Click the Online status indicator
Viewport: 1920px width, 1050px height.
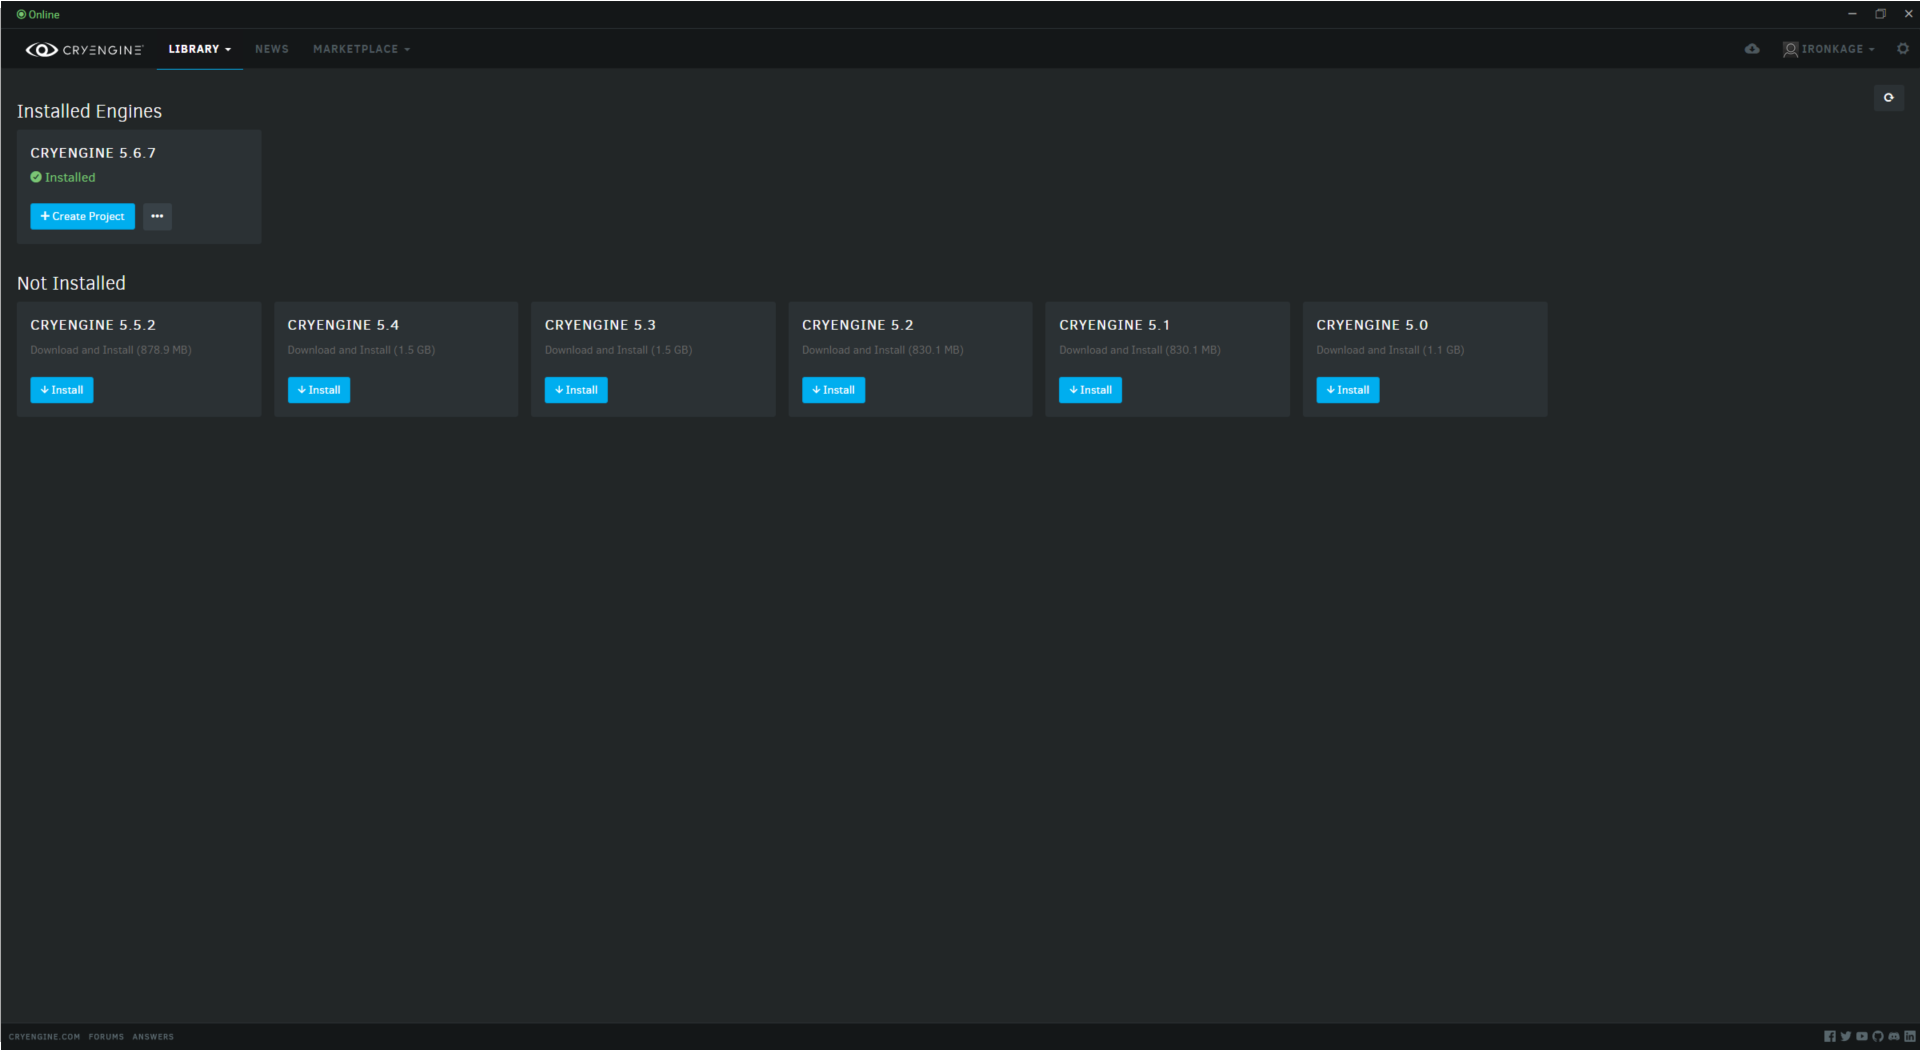click(x=38, y=14)
